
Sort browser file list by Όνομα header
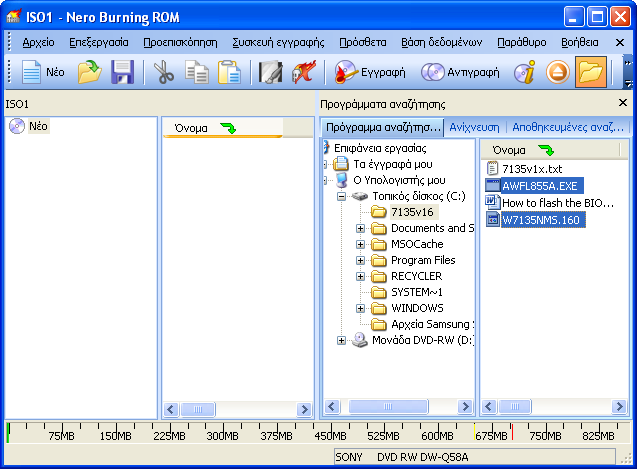pos(550,150)
